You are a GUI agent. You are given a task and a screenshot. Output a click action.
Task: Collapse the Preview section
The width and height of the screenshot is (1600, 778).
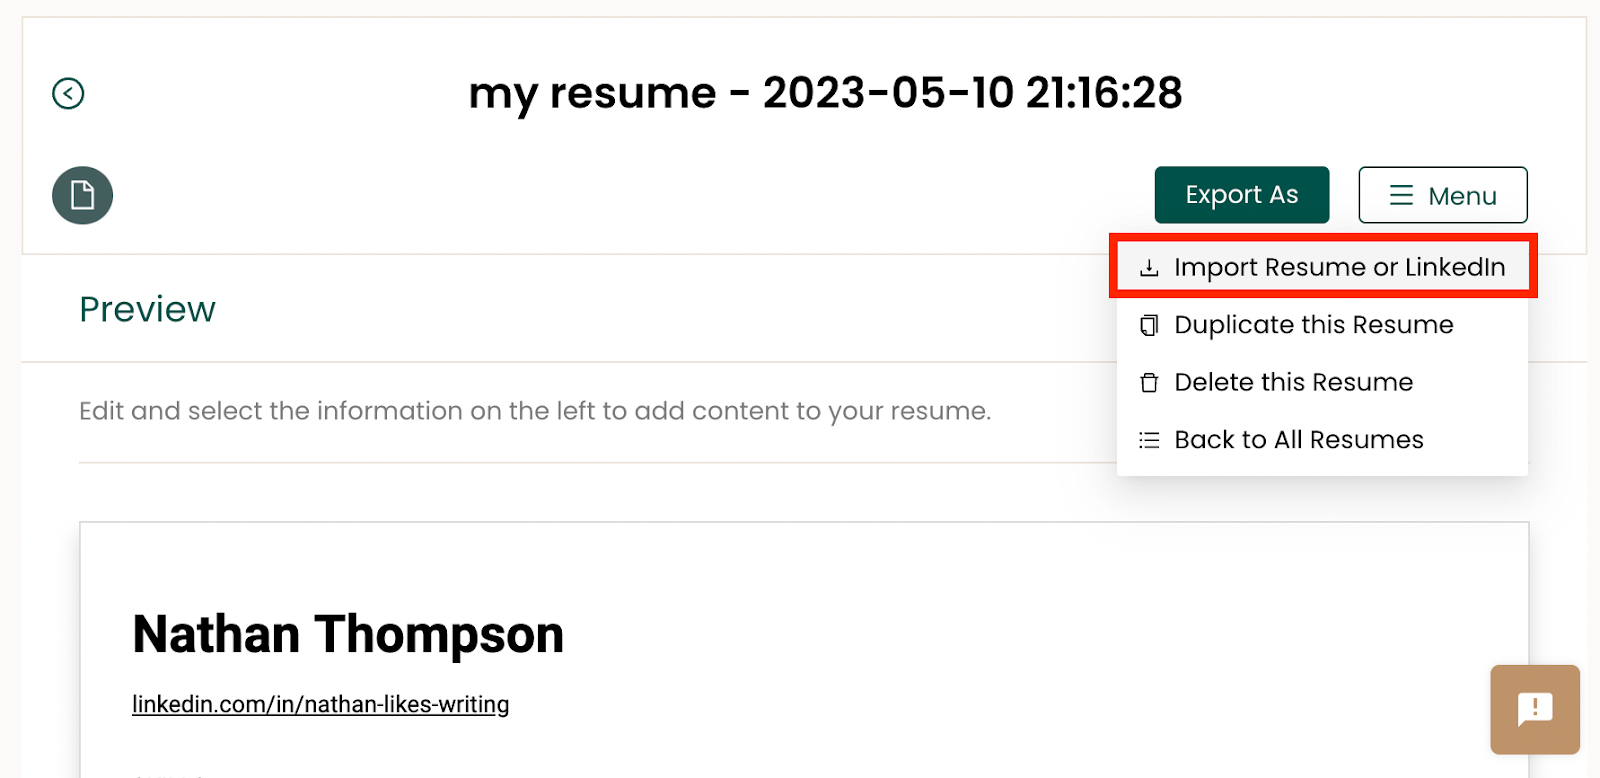146,308
